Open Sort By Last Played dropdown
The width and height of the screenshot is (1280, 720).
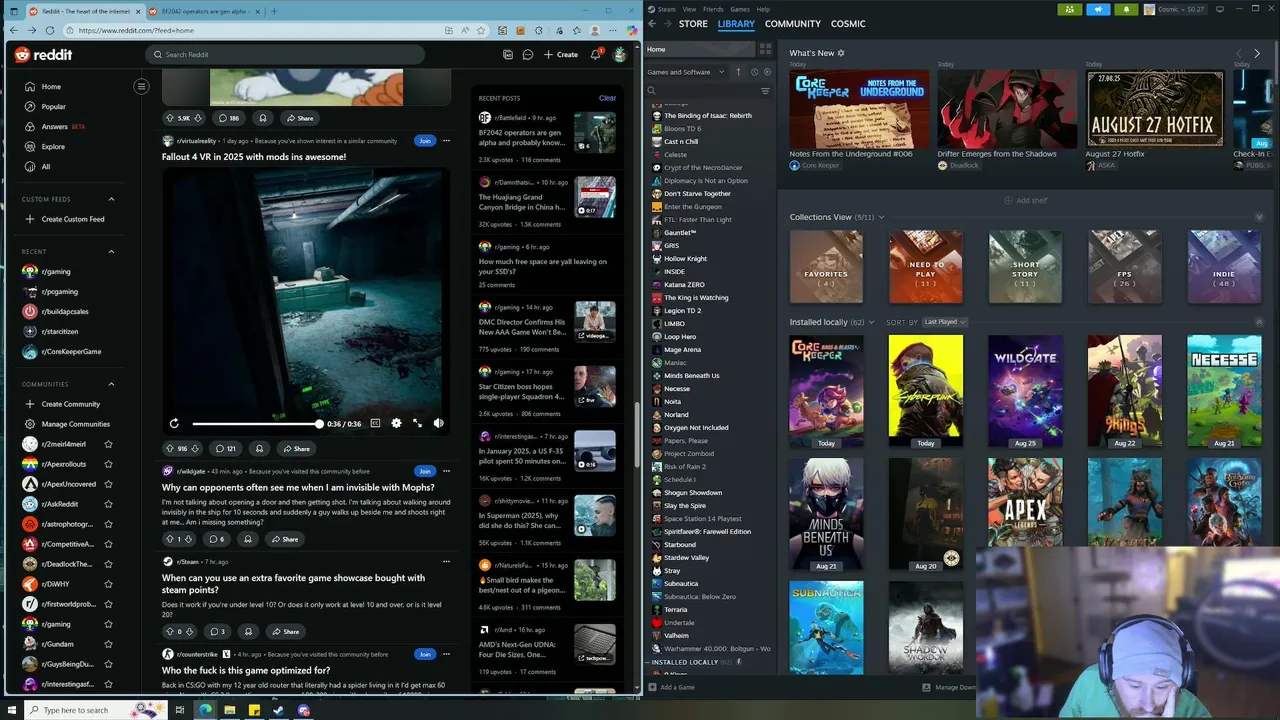pos(944,322)
